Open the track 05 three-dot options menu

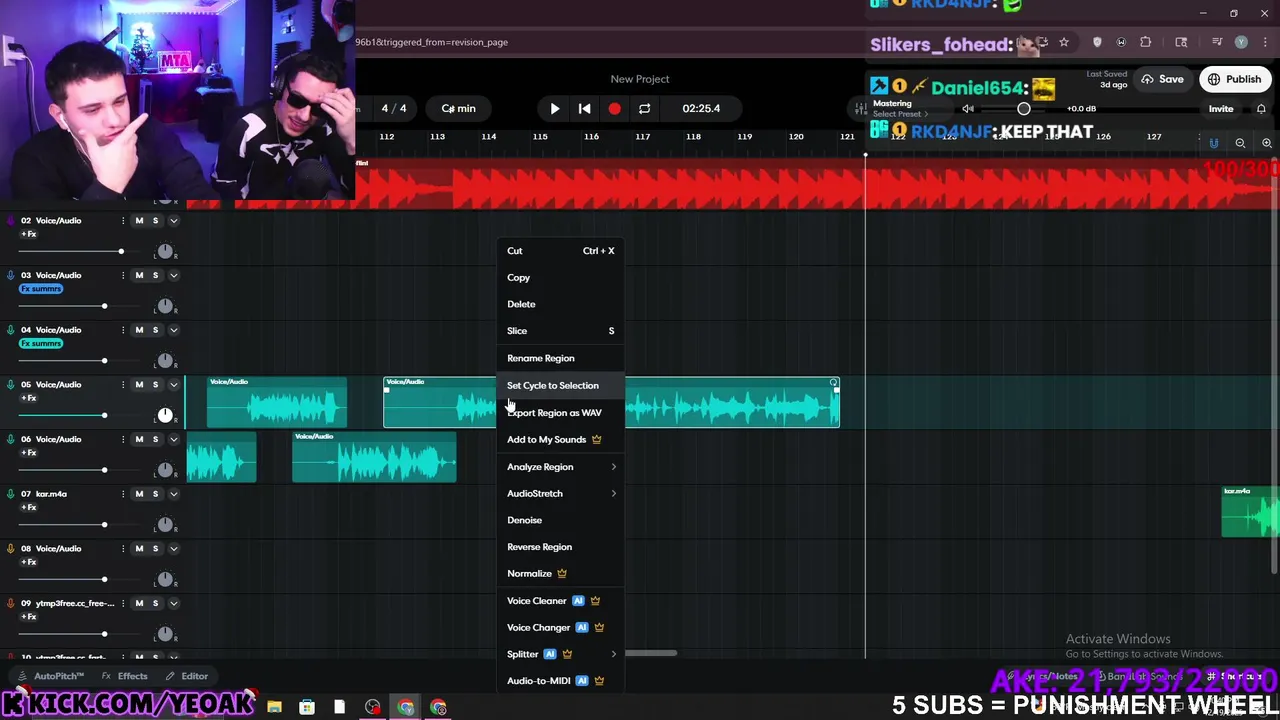(x=123, y=384)
